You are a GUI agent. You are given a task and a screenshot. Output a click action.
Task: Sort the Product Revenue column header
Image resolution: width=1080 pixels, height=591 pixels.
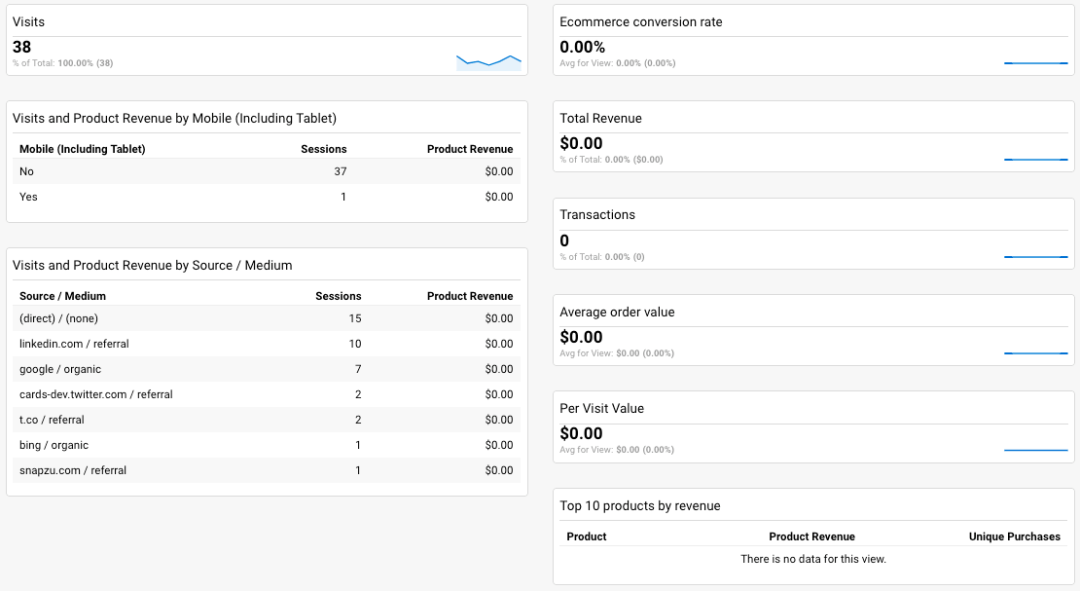coord(470,295)
